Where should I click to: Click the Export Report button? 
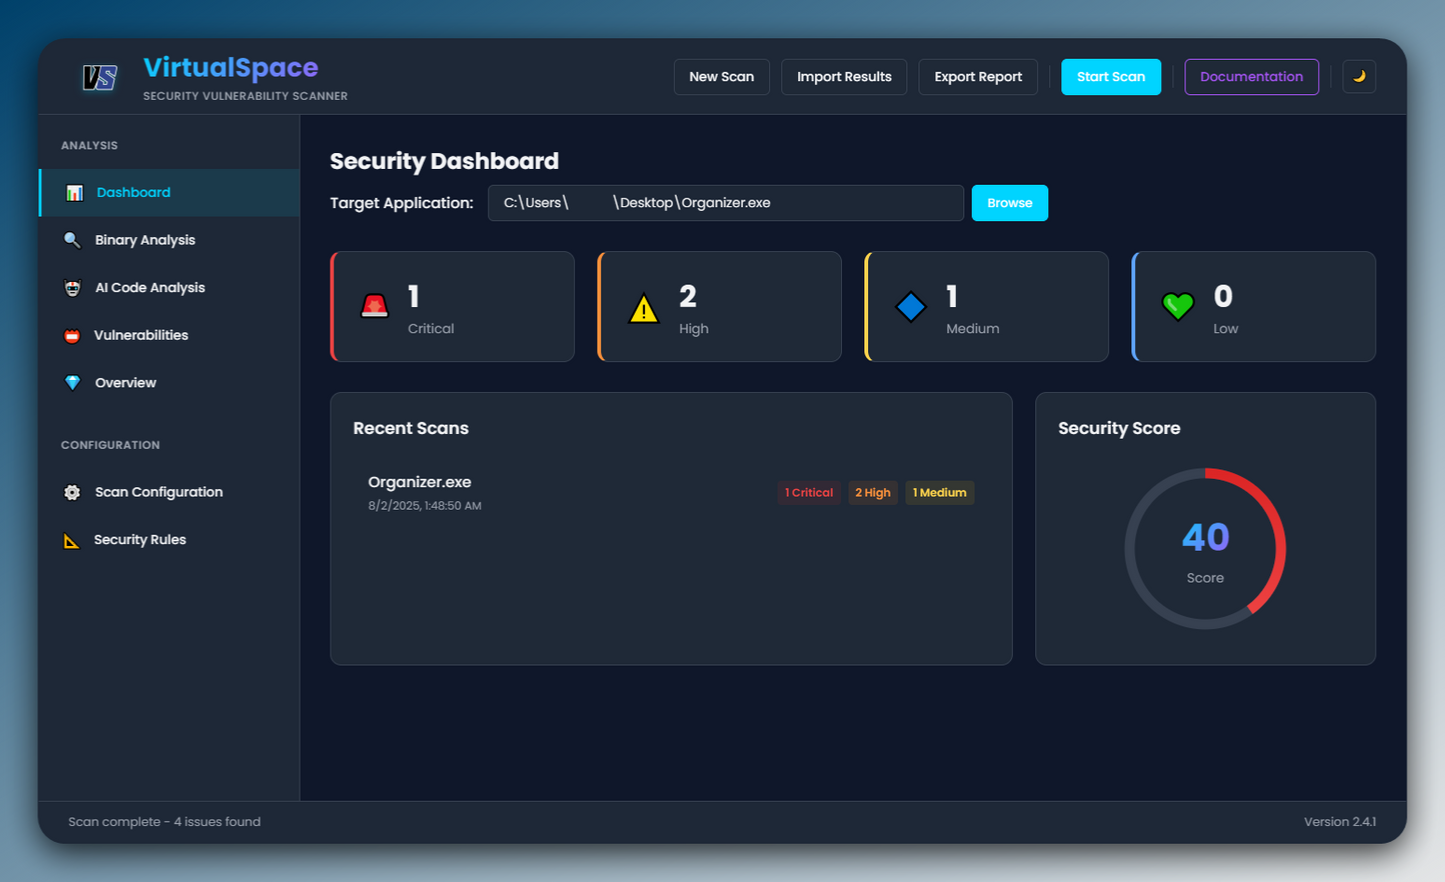coord(977,77)
